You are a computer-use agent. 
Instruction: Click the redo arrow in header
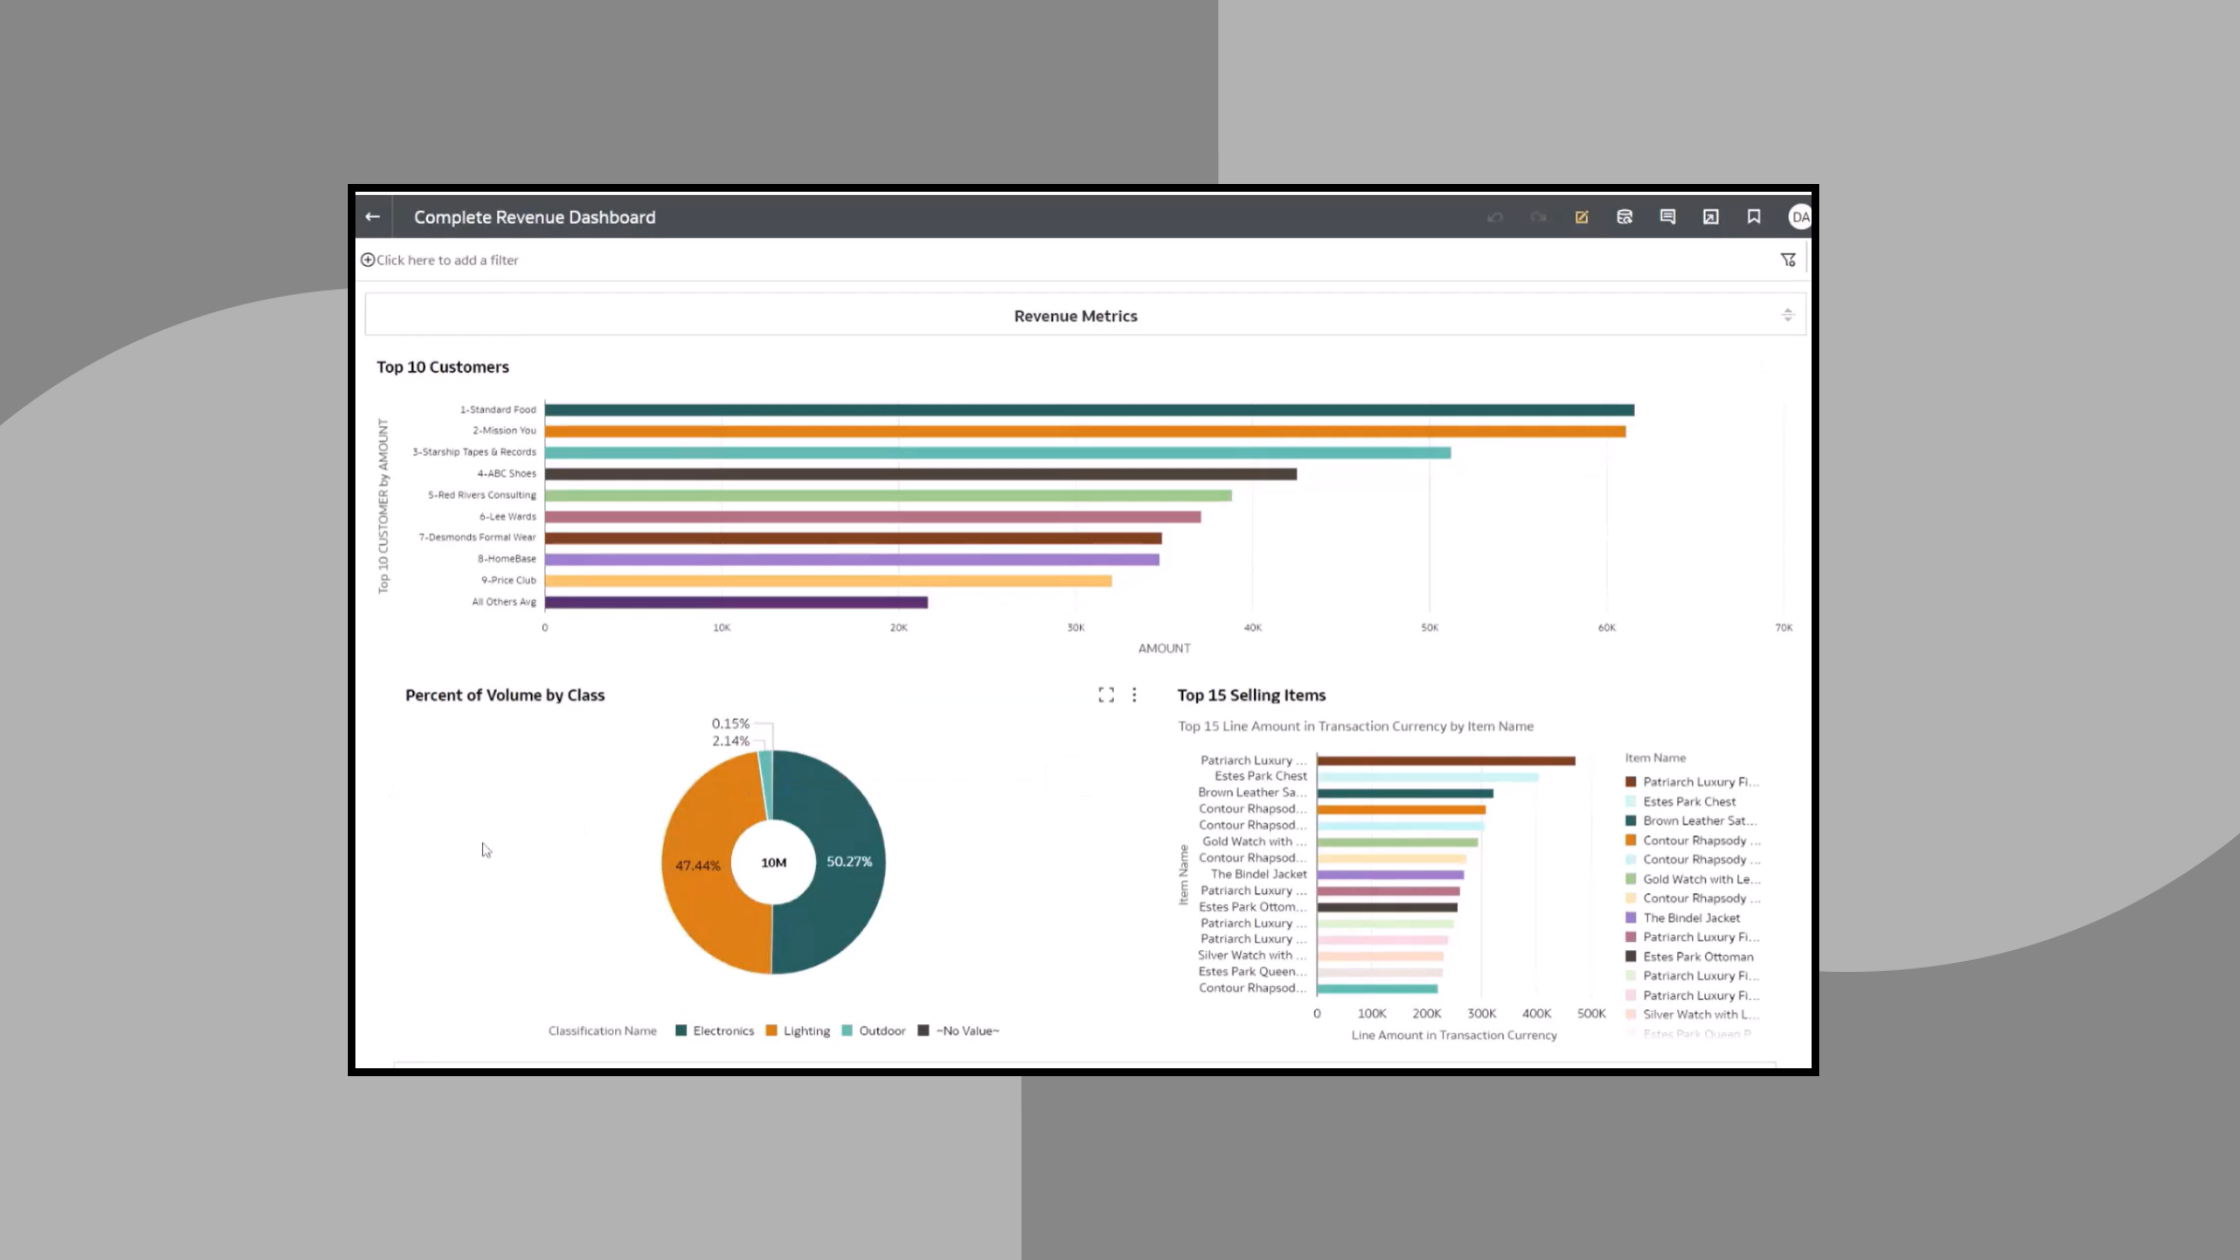pos(1538,217)
